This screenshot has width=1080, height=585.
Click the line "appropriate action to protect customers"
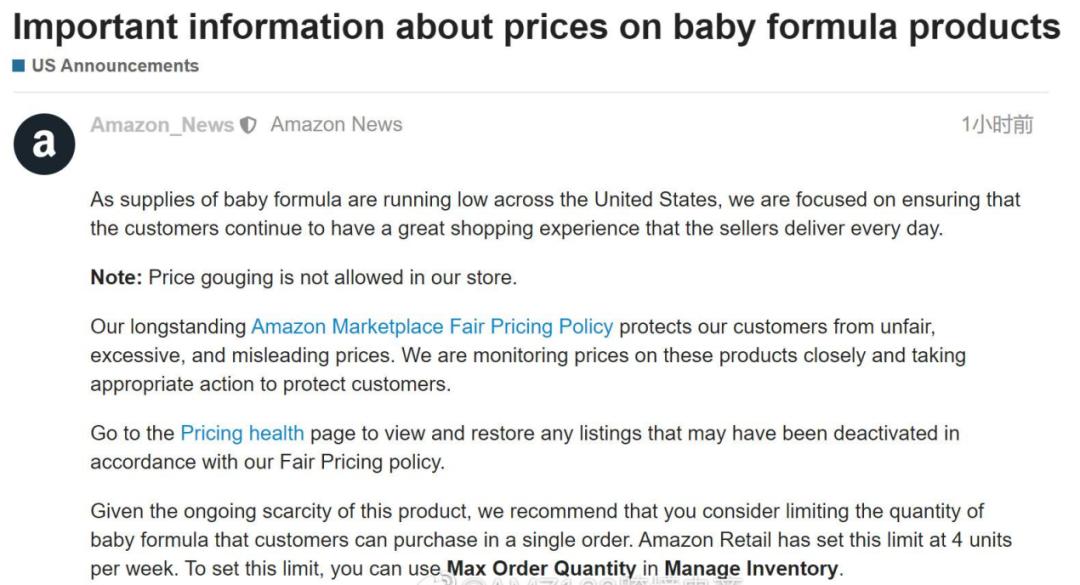pyautogui.click(x=270, y=384)
